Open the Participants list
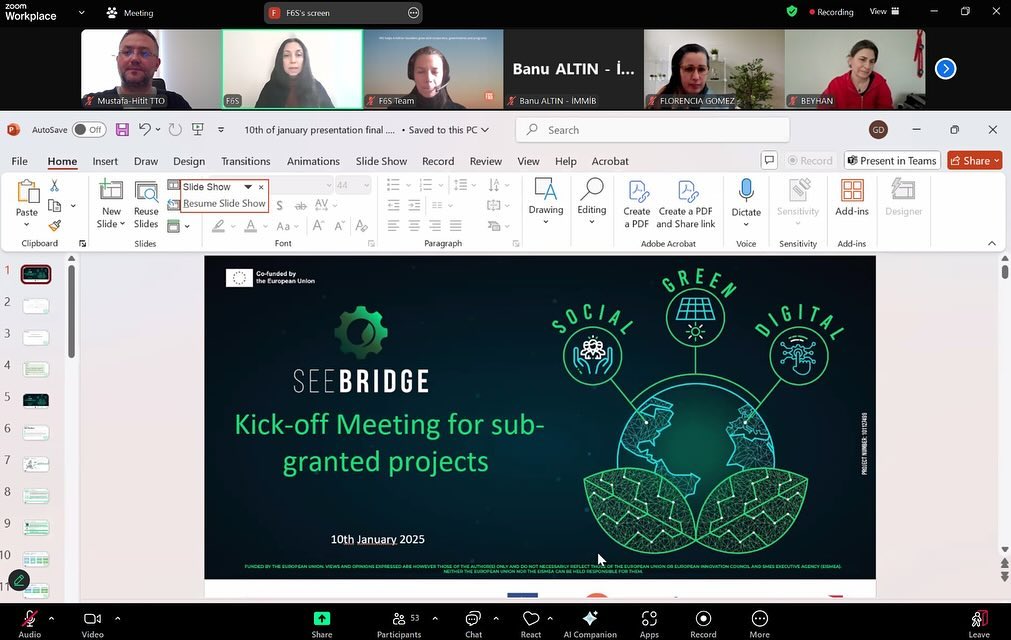 (399, 620)
